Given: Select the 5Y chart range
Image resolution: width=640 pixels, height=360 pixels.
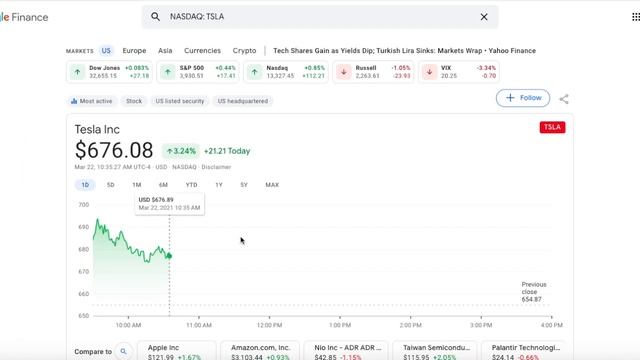Looking at the screenshot, I should [244, 185].
